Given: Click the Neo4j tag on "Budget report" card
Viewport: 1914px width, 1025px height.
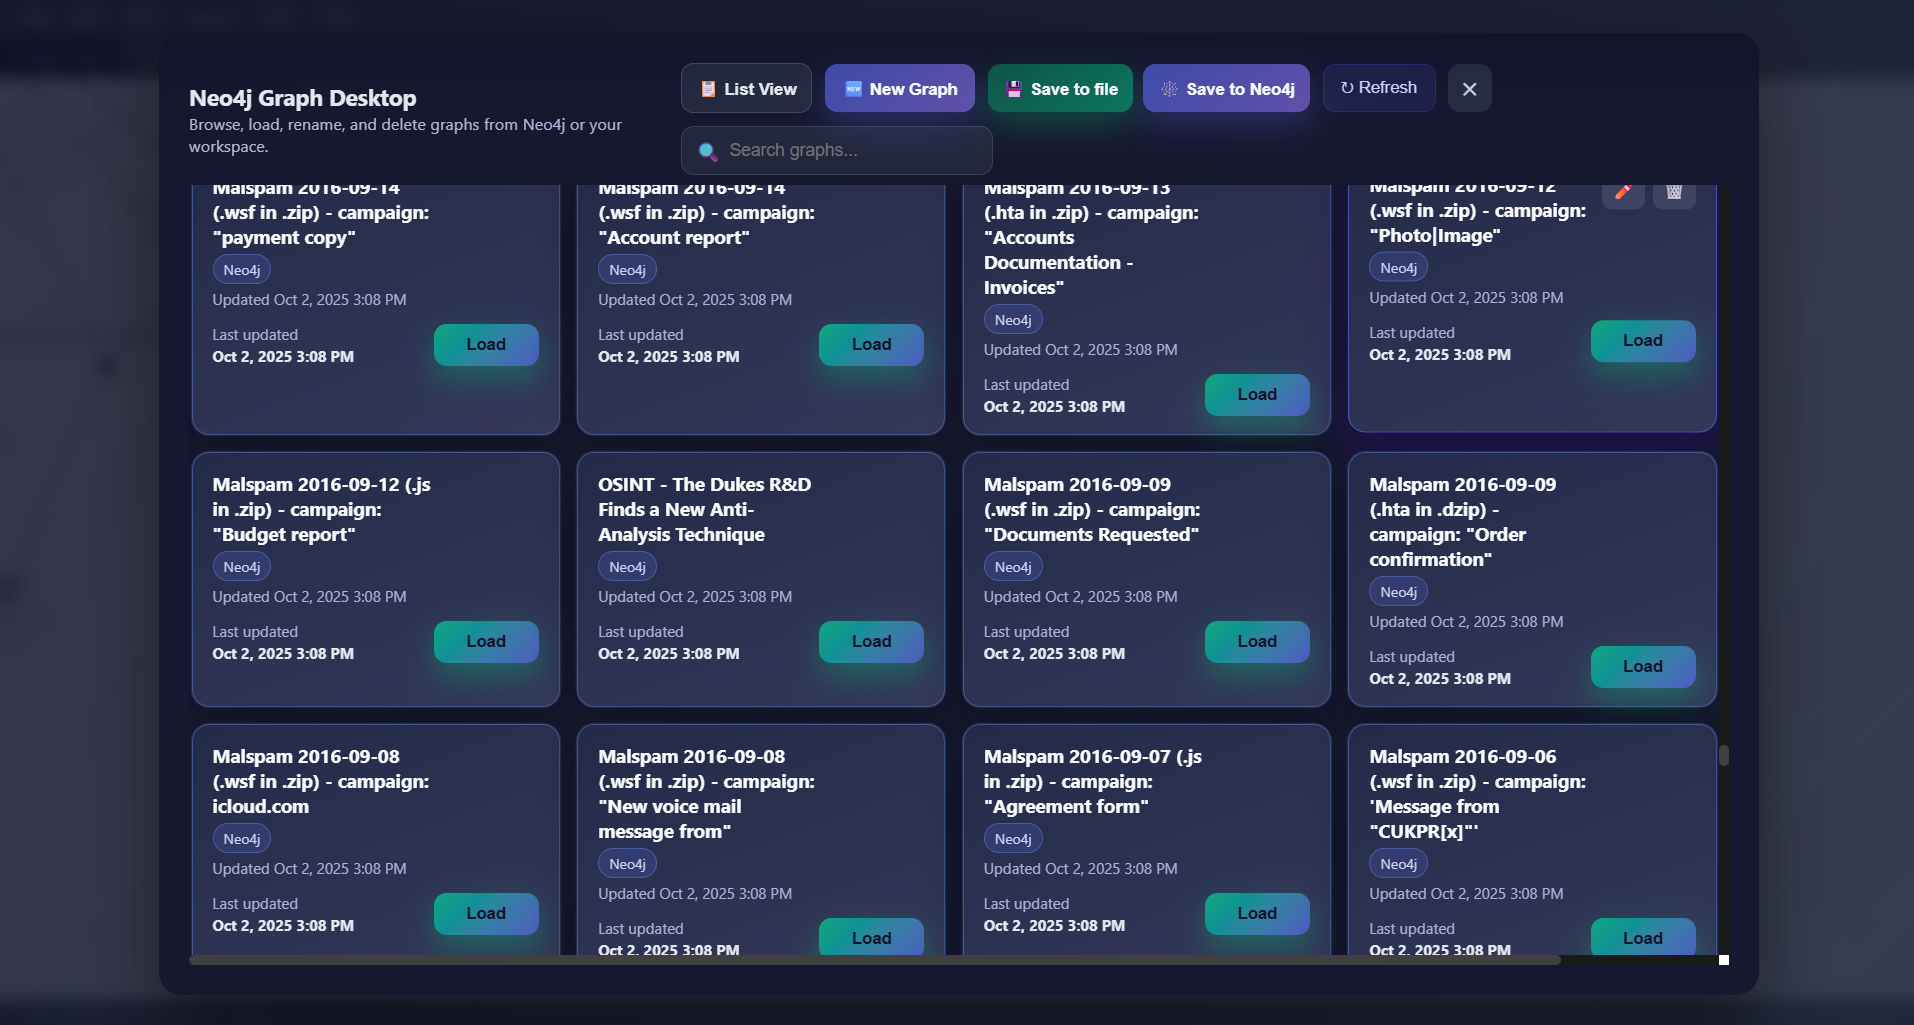Looking at the screenshot, I should pos(242,567).
